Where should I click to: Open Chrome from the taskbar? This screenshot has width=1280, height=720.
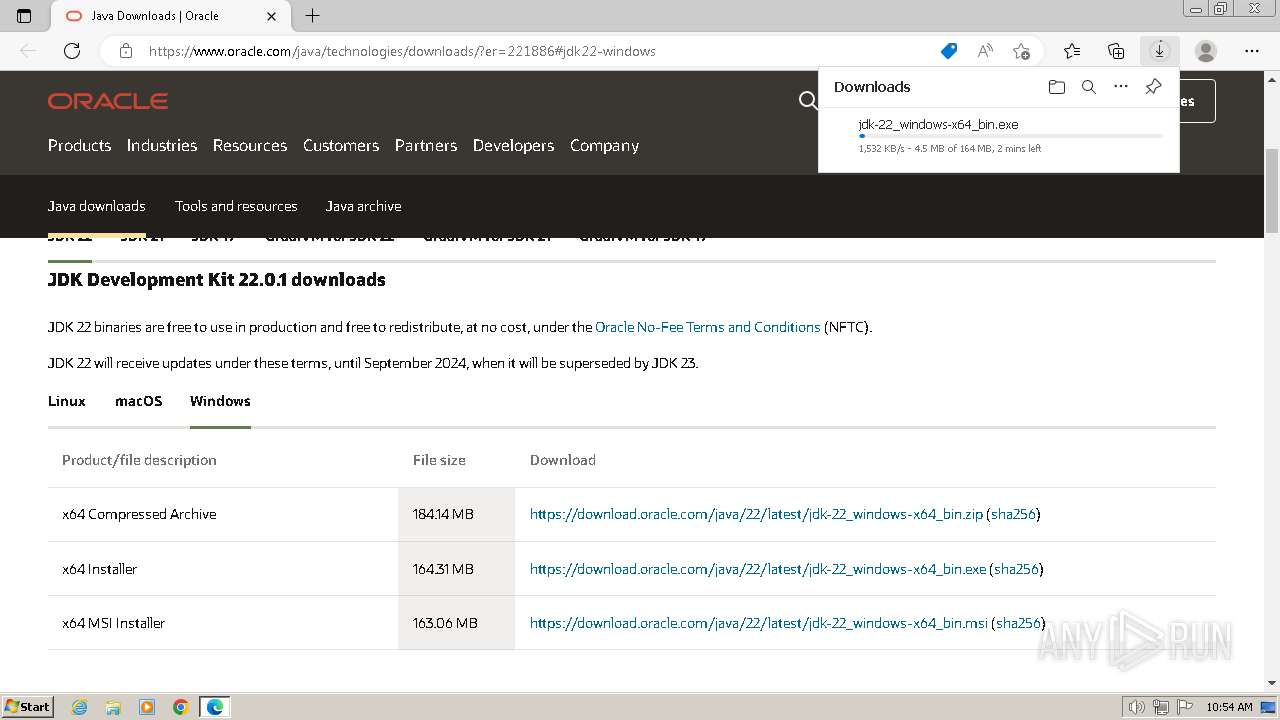point(181,707)
